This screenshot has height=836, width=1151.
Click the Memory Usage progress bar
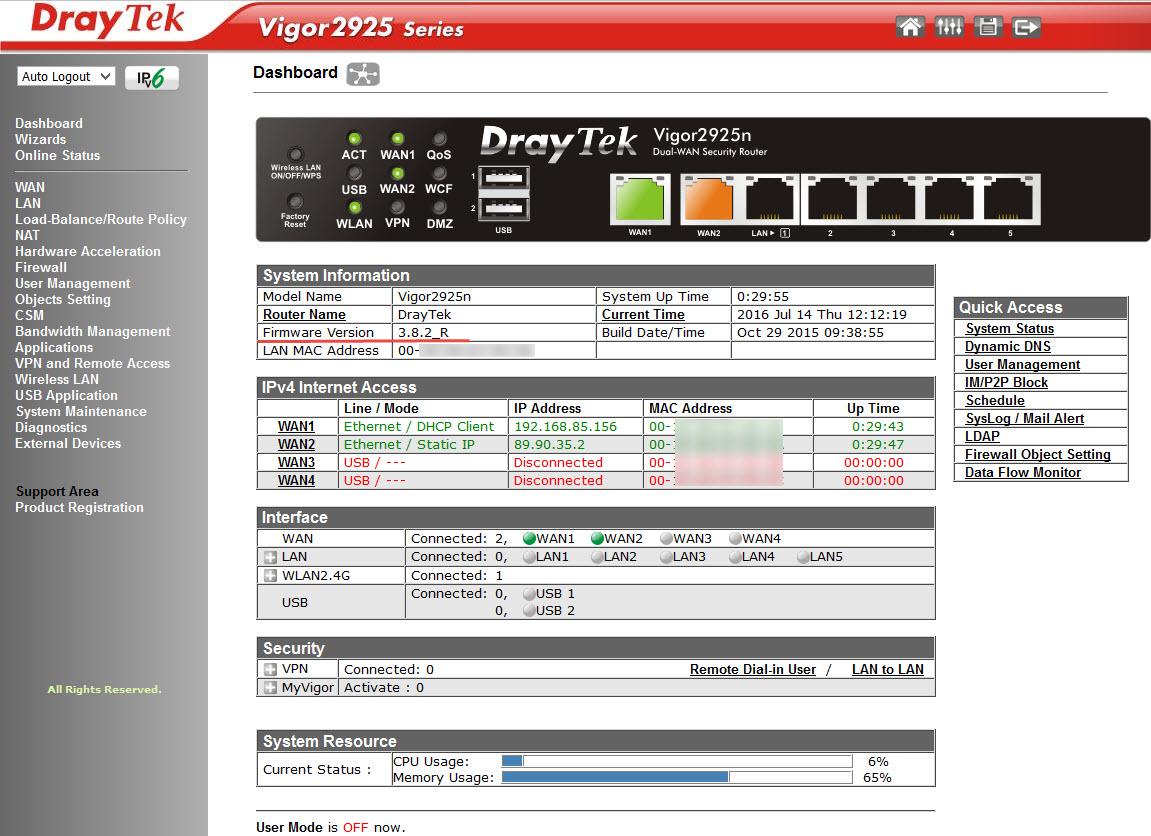coord(677,777)
